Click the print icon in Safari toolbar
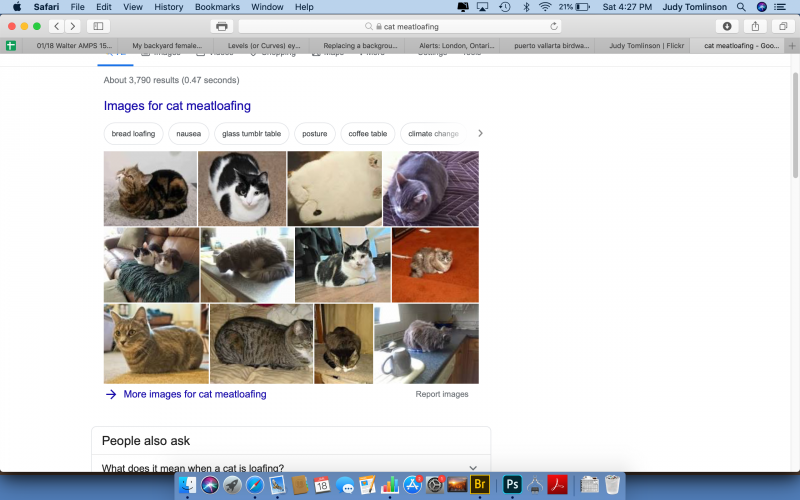This screenshot has width=800, height=500. coord(222,26)
